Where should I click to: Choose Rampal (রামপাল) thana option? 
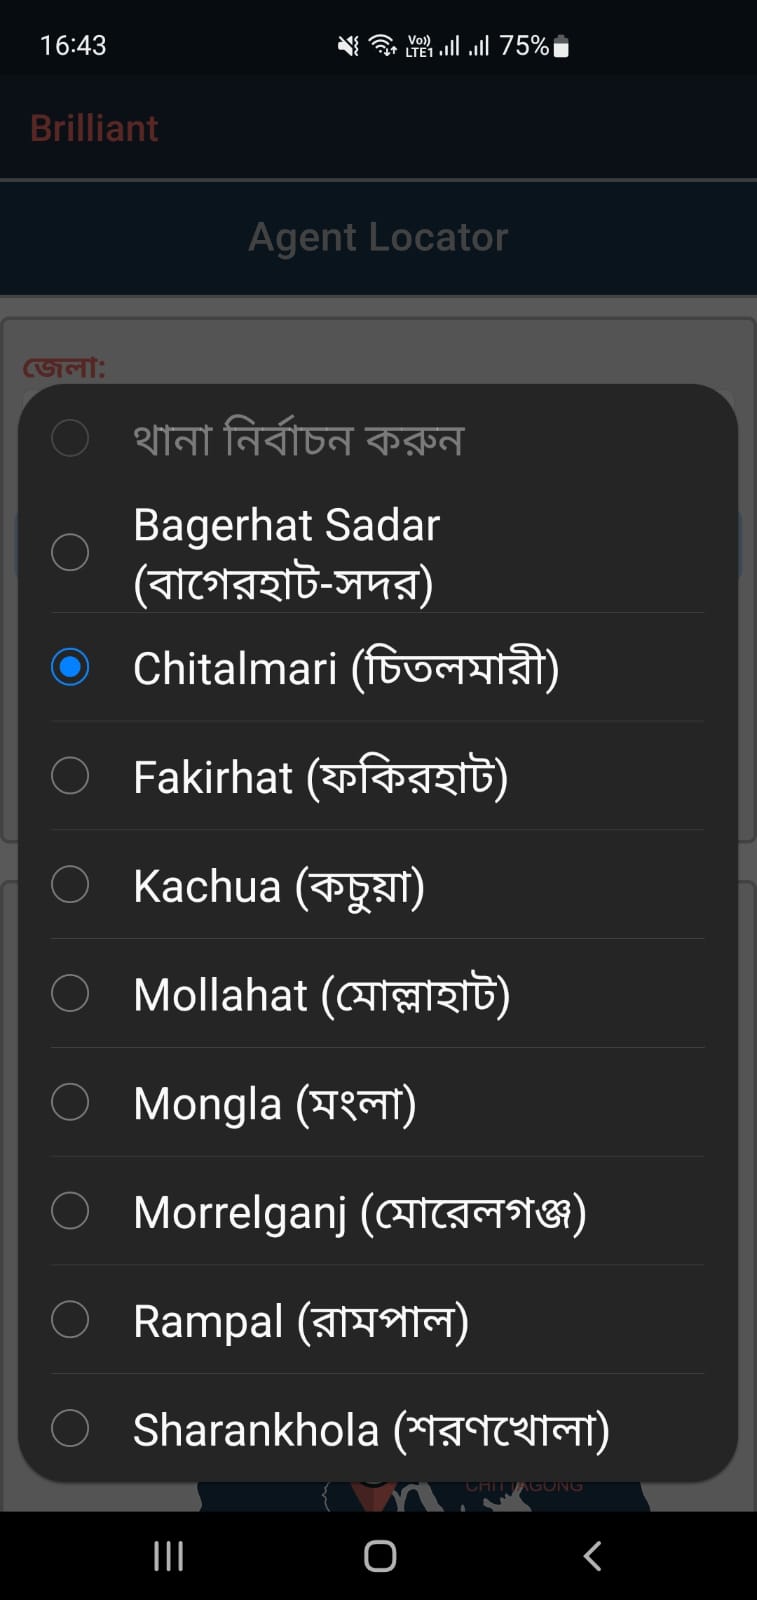click(300, 1321)
